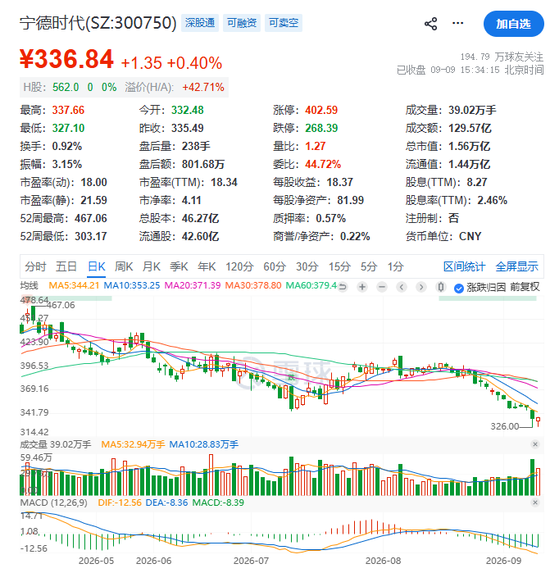Click the 加自选 add-to-watchlist button
Image resolution: width=550 pixels, height=573 pixels.
coord(513,24)
